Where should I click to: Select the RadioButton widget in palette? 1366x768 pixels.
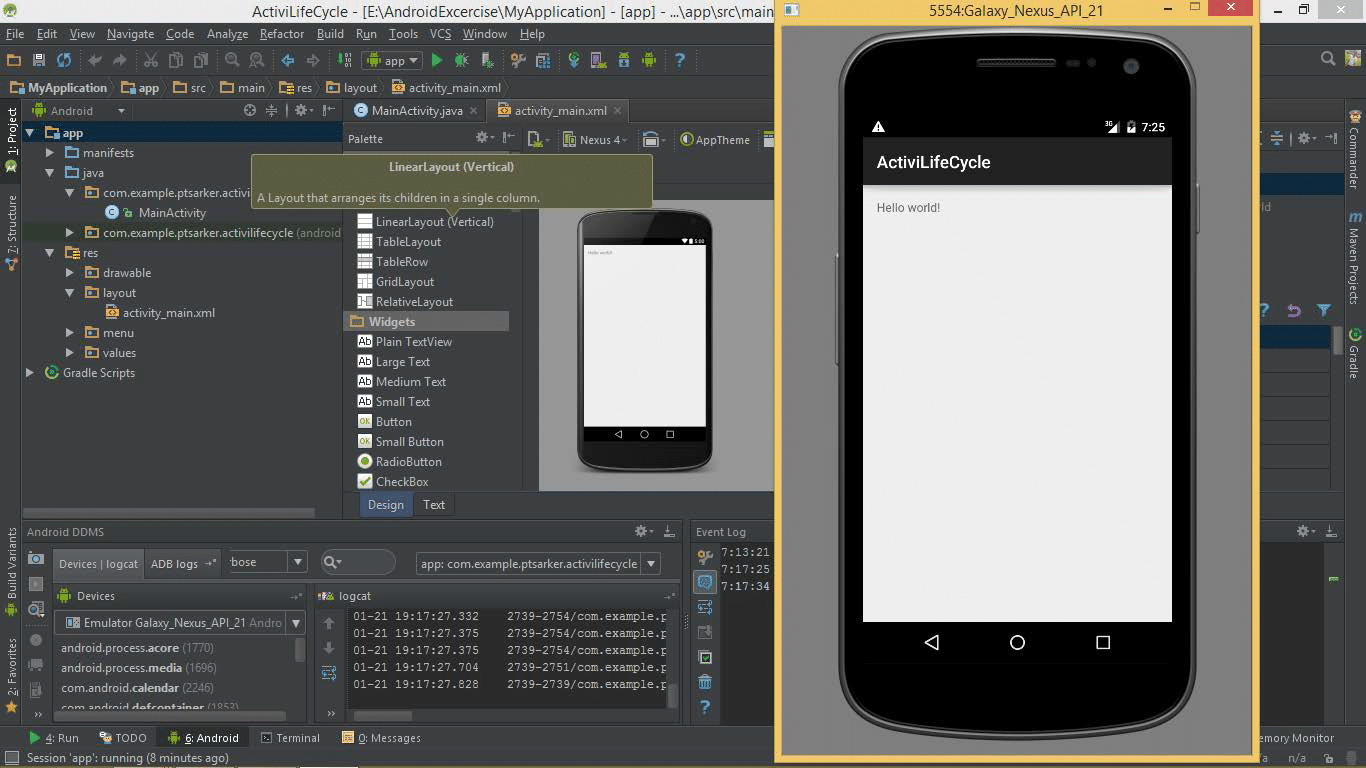coord(399,462)
